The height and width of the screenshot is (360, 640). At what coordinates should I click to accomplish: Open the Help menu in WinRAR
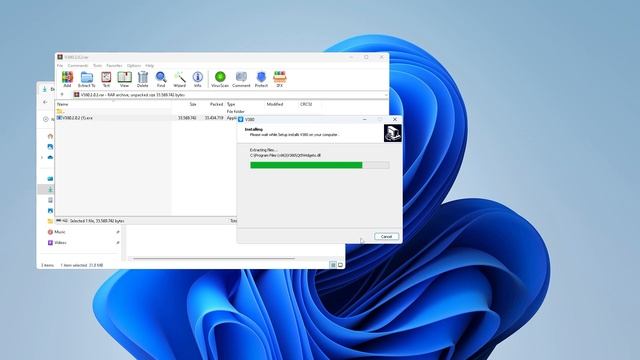point(150,65)
